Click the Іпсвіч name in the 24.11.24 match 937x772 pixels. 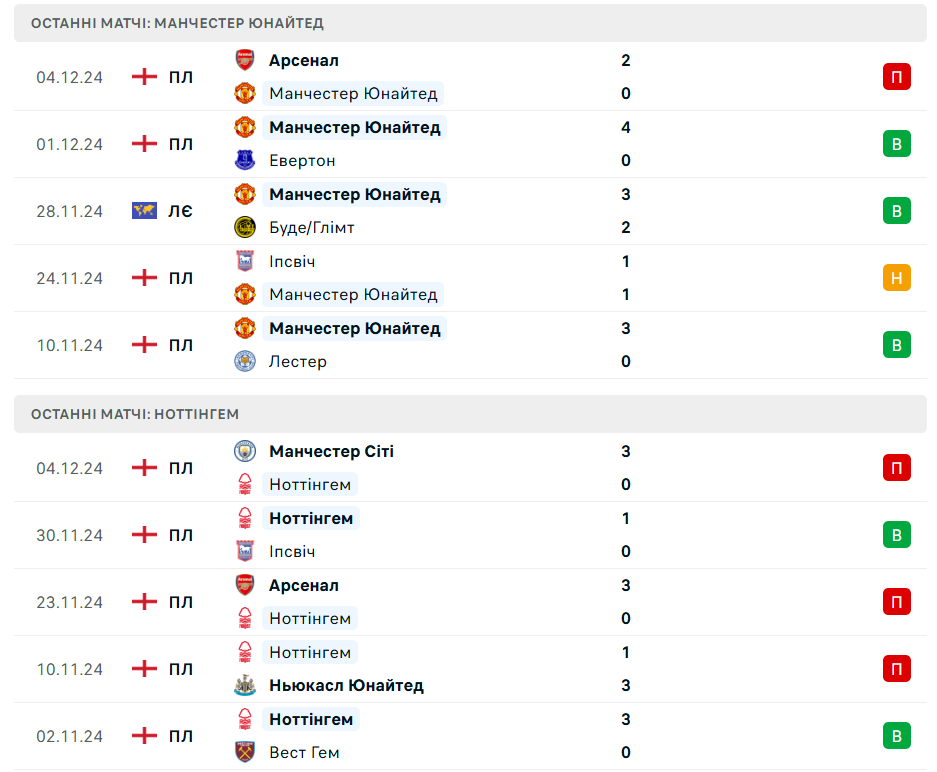292,261
